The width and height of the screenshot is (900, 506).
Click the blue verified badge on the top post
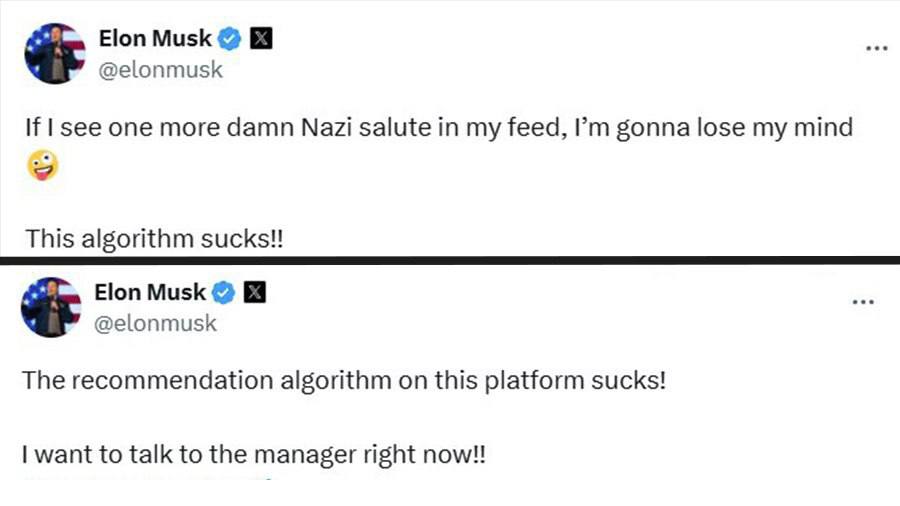[229, 40]
